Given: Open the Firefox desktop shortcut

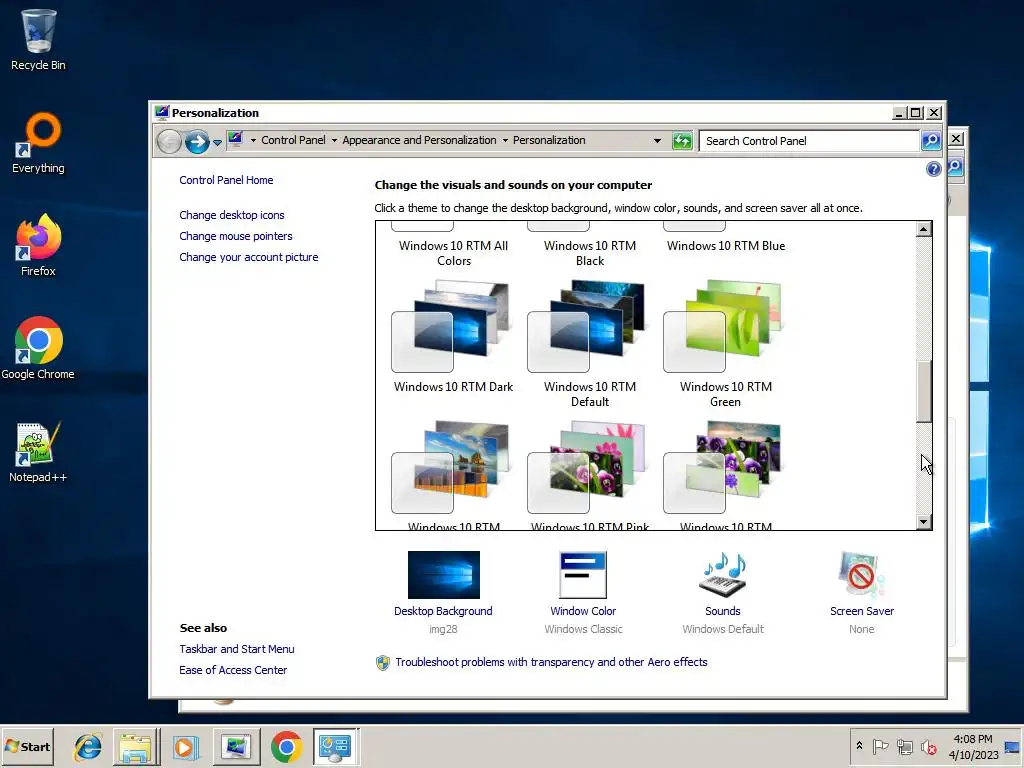Looking at the screenshot, I should pyautogui.click(x=38, y=246).
